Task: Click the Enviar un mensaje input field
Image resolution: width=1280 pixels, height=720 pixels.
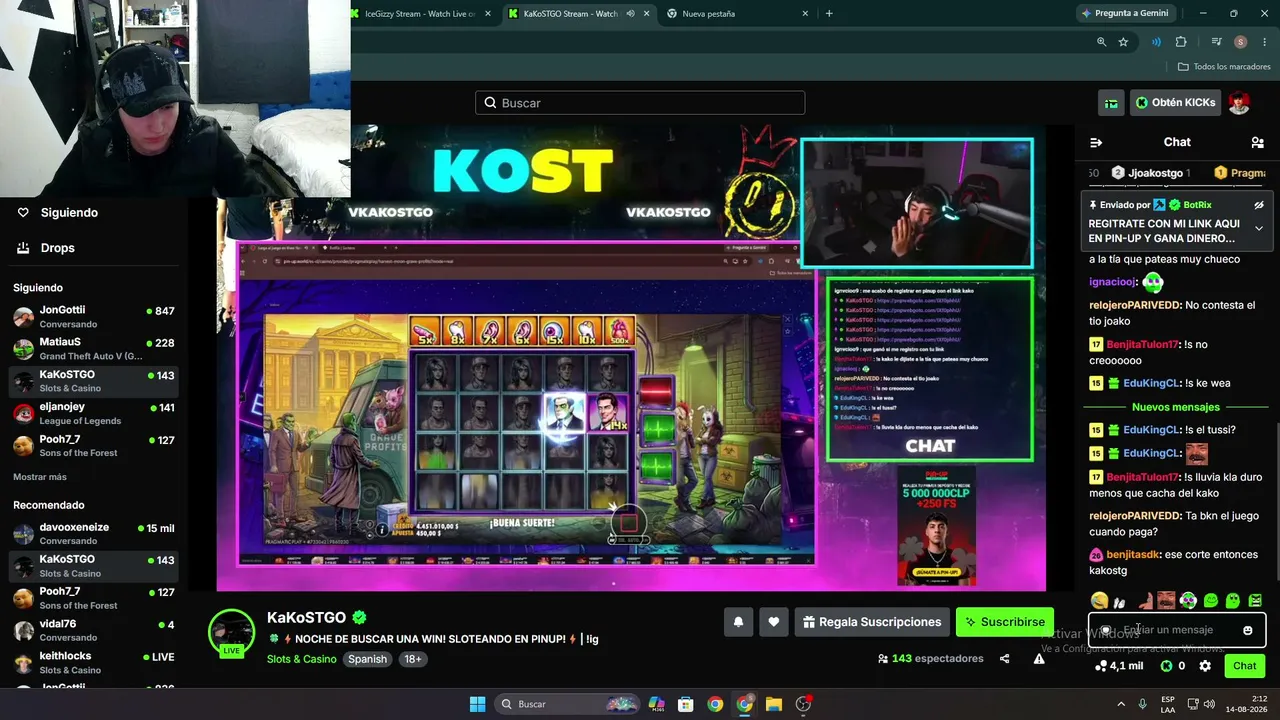Action: tap(1176, 630)
